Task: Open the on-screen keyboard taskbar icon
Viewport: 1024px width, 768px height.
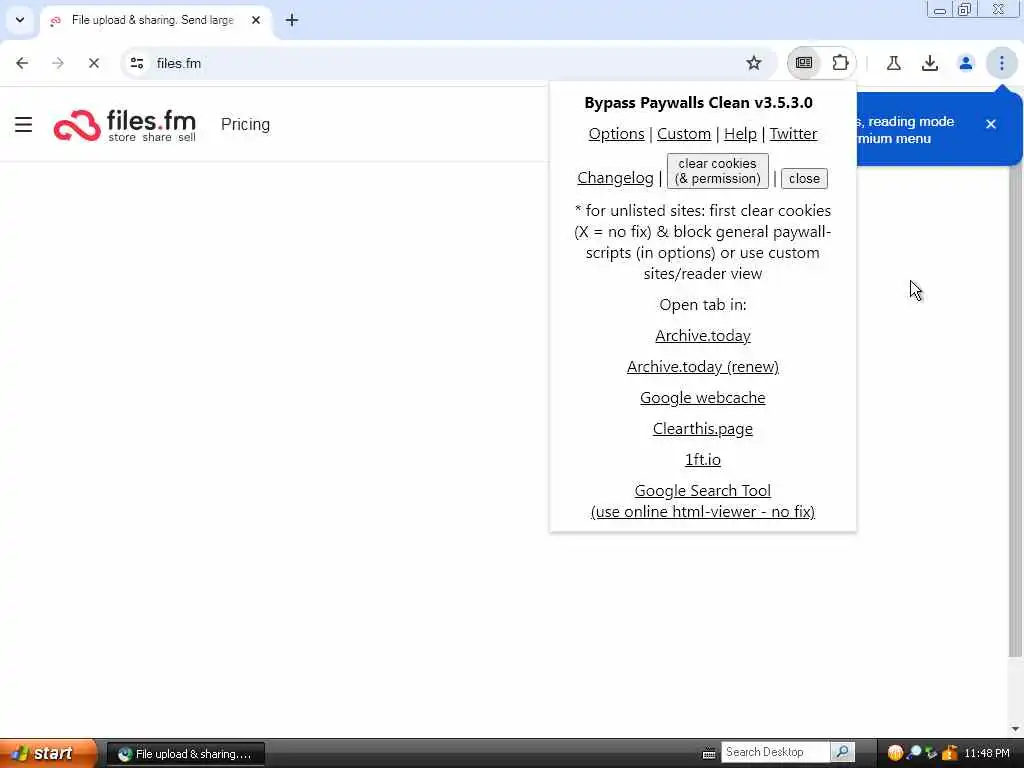Action: point(709,754)
